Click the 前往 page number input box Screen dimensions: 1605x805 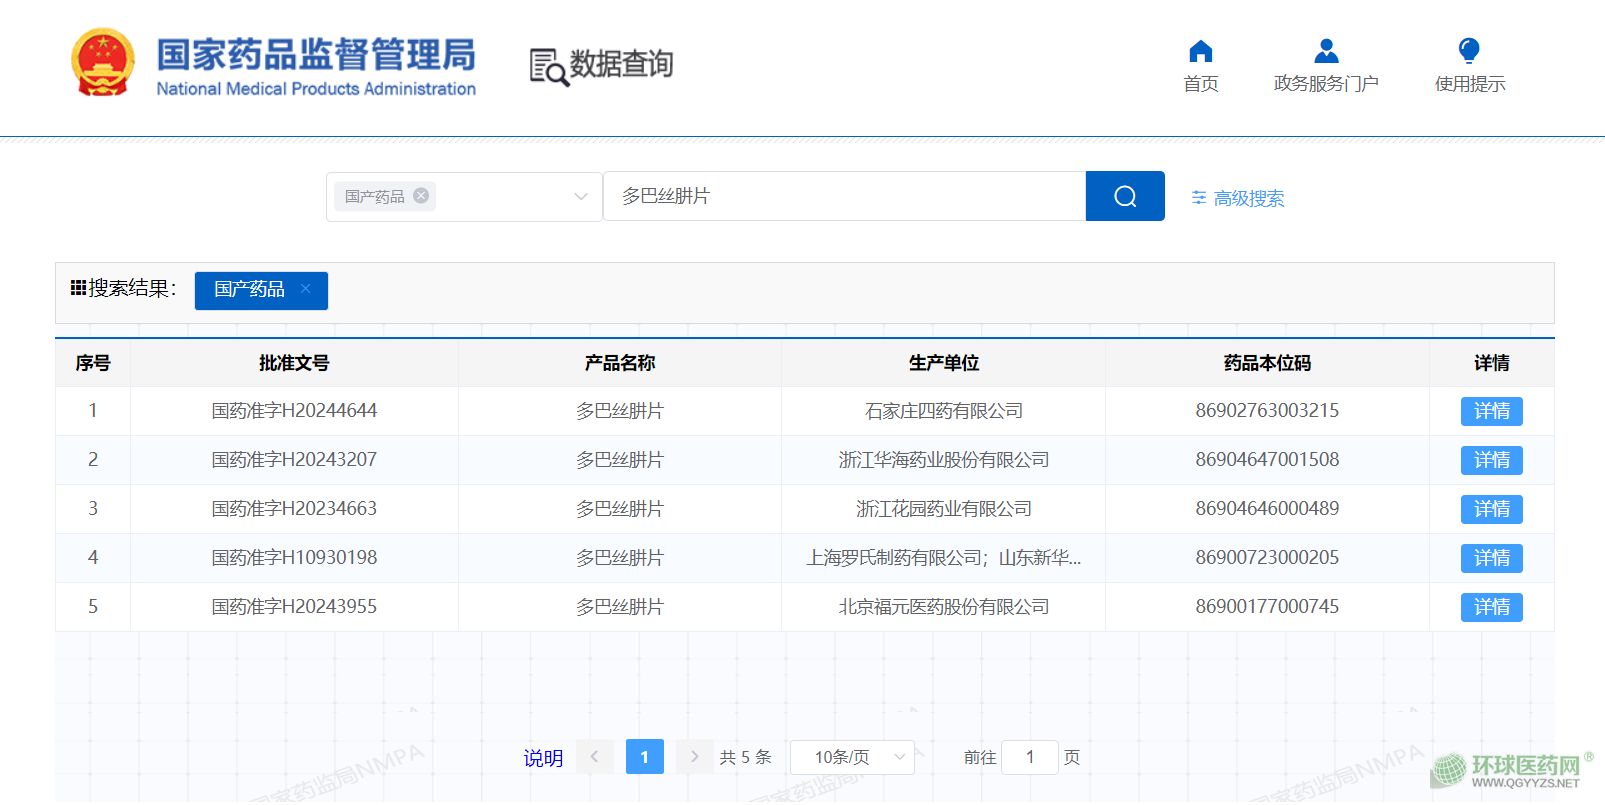click(x=1029, y=757)
